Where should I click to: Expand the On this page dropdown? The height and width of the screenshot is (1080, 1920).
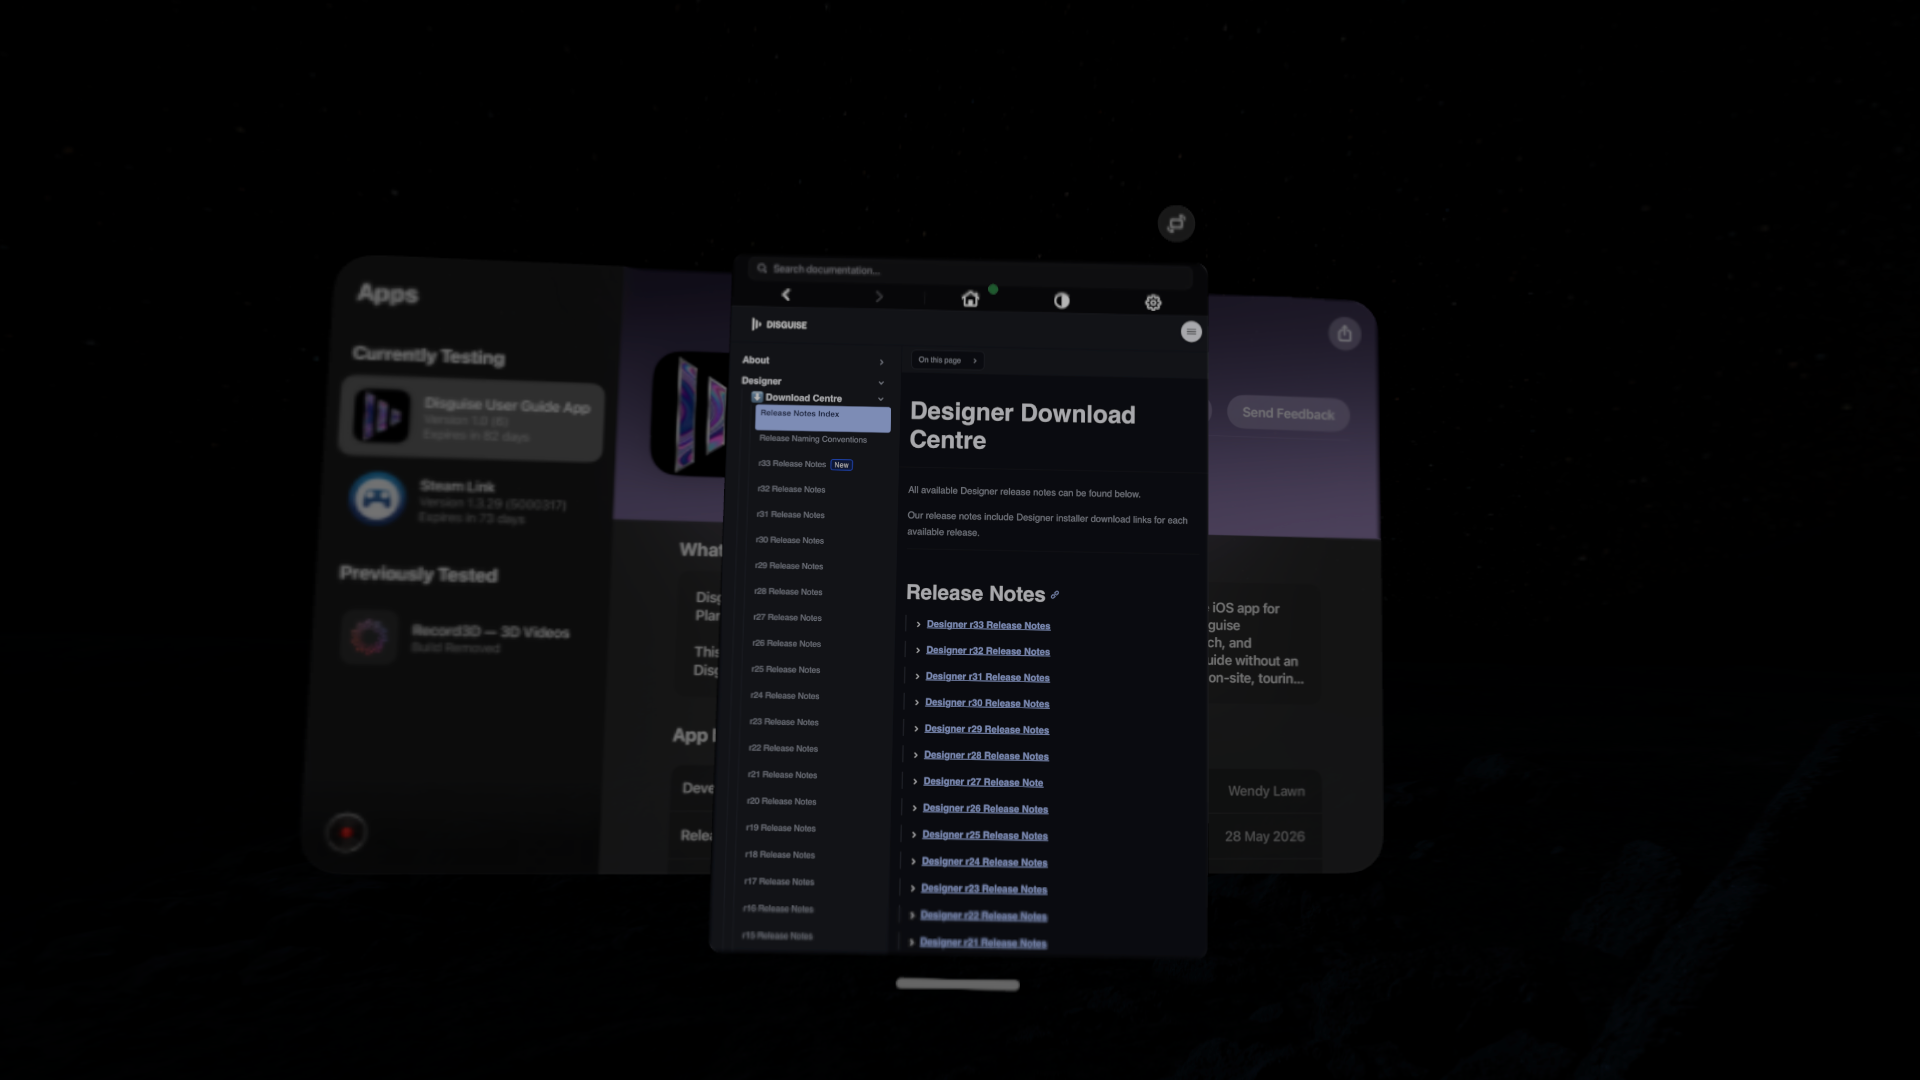click(x=947, y=360)
